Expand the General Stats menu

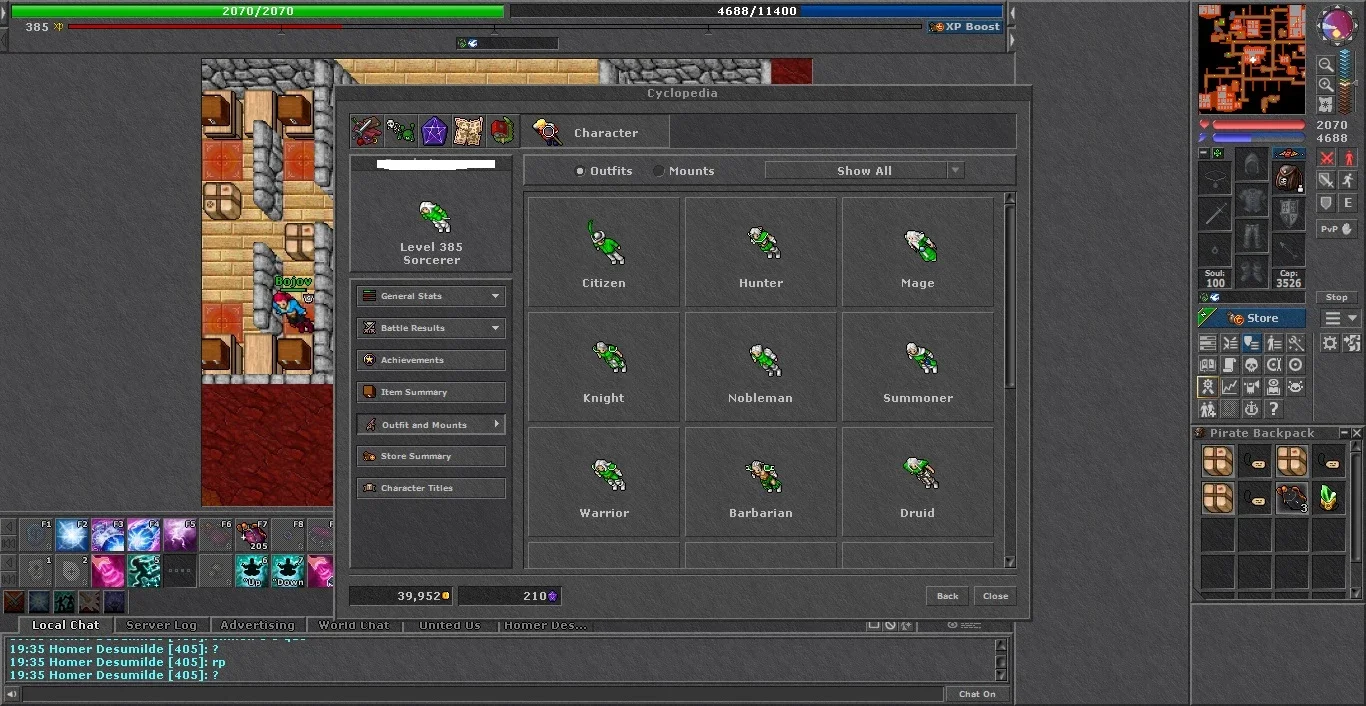click(431, 296)
